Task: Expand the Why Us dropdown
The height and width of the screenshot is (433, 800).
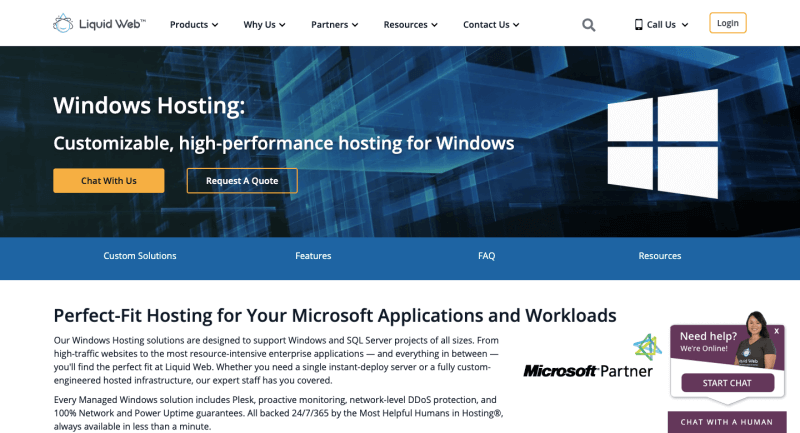Action: click(264, 24)
